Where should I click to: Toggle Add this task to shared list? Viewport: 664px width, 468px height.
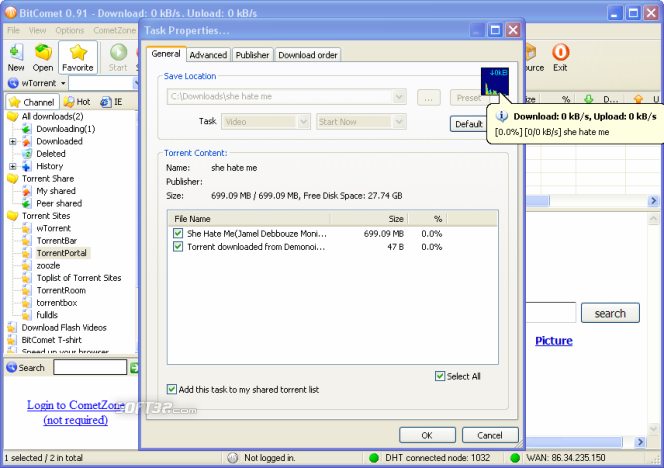pyautogui.click(x=172, y=389)
